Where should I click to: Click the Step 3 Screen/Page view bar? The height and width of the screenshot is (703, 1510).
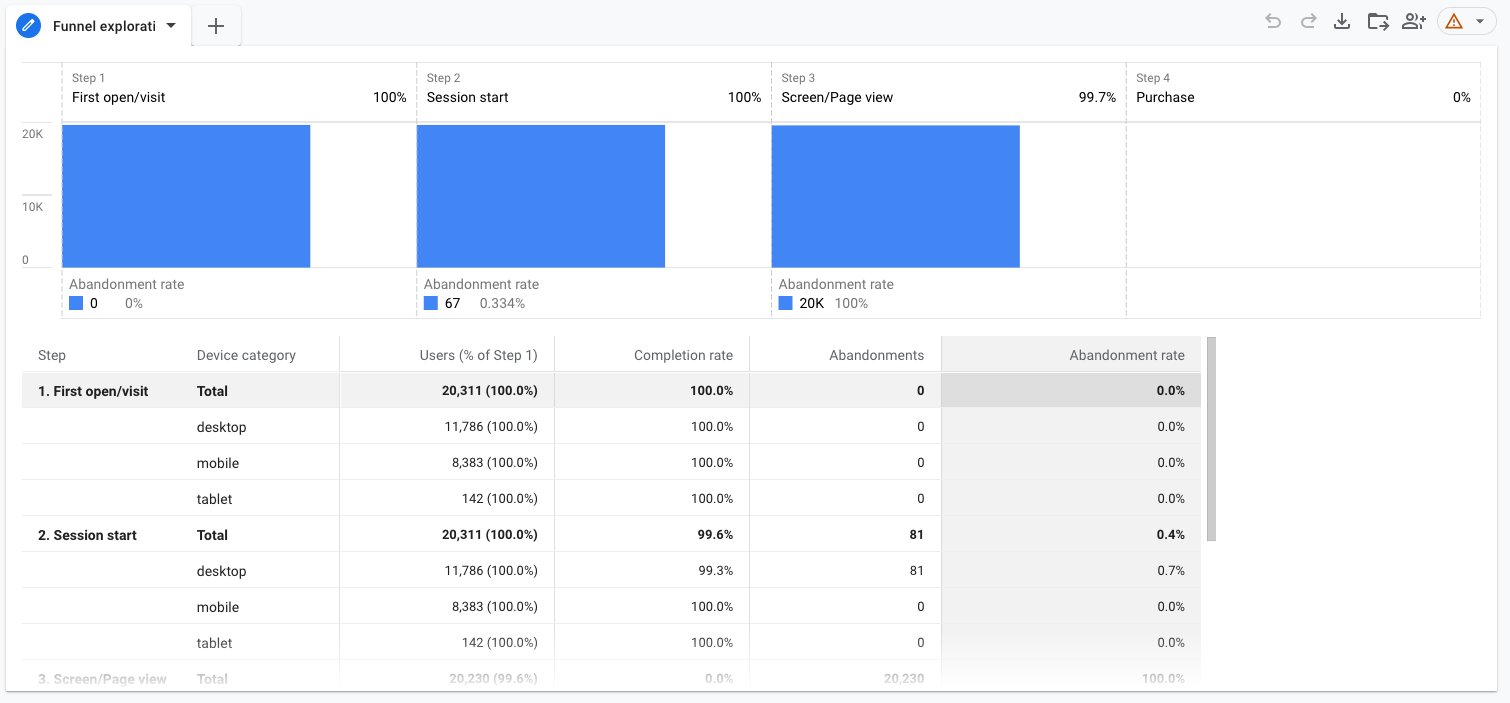895,196
